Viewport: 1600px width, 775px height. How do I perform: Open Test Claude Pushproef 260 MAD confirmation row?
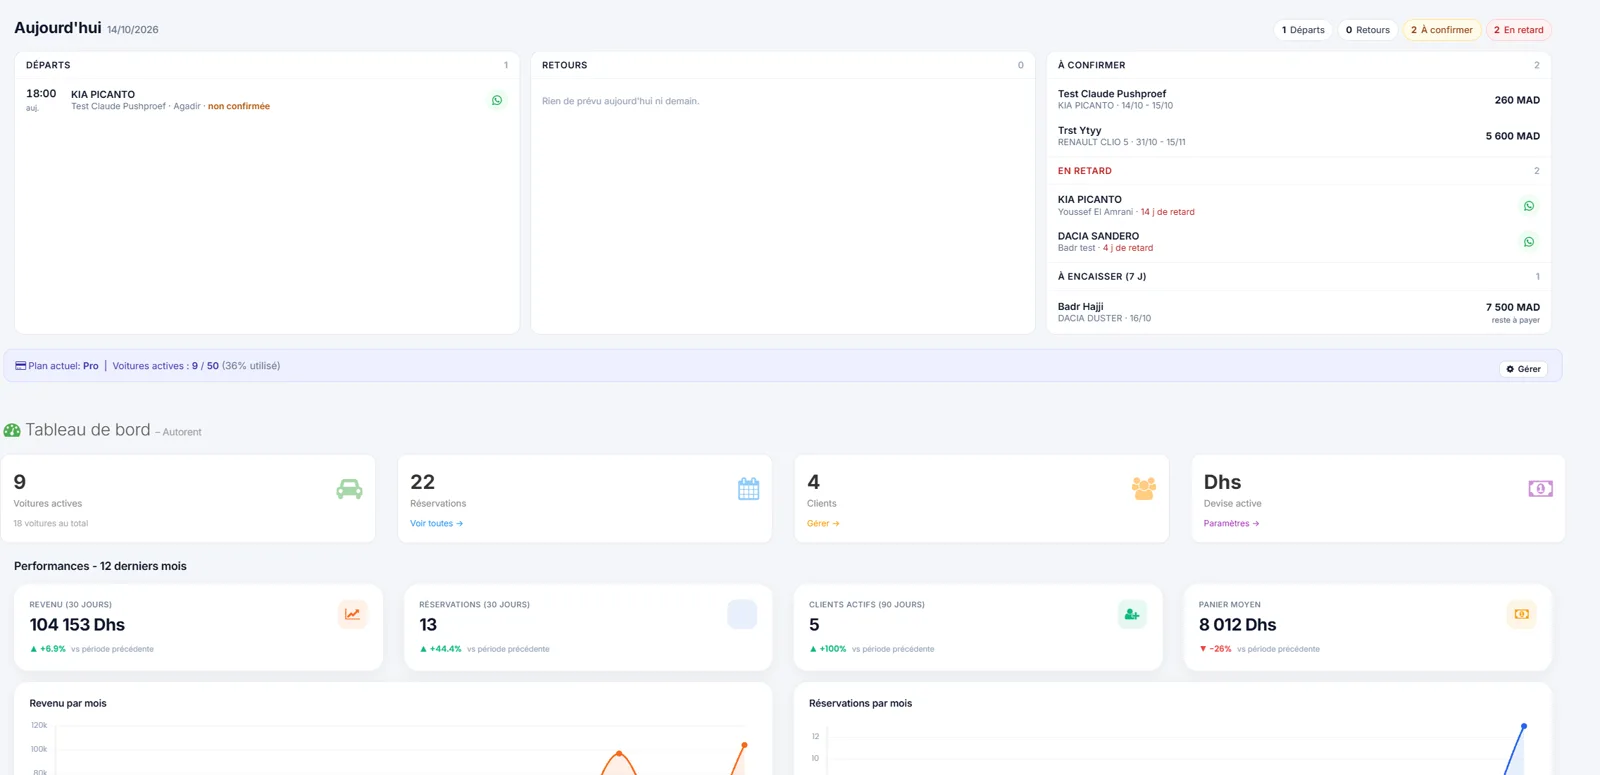(x=1298, y=99)
